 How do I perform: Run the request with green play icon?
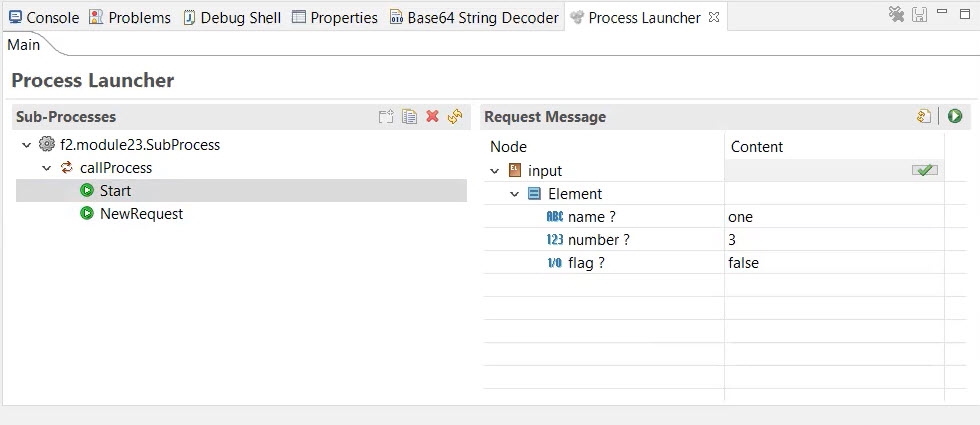(x=955, y=117)
